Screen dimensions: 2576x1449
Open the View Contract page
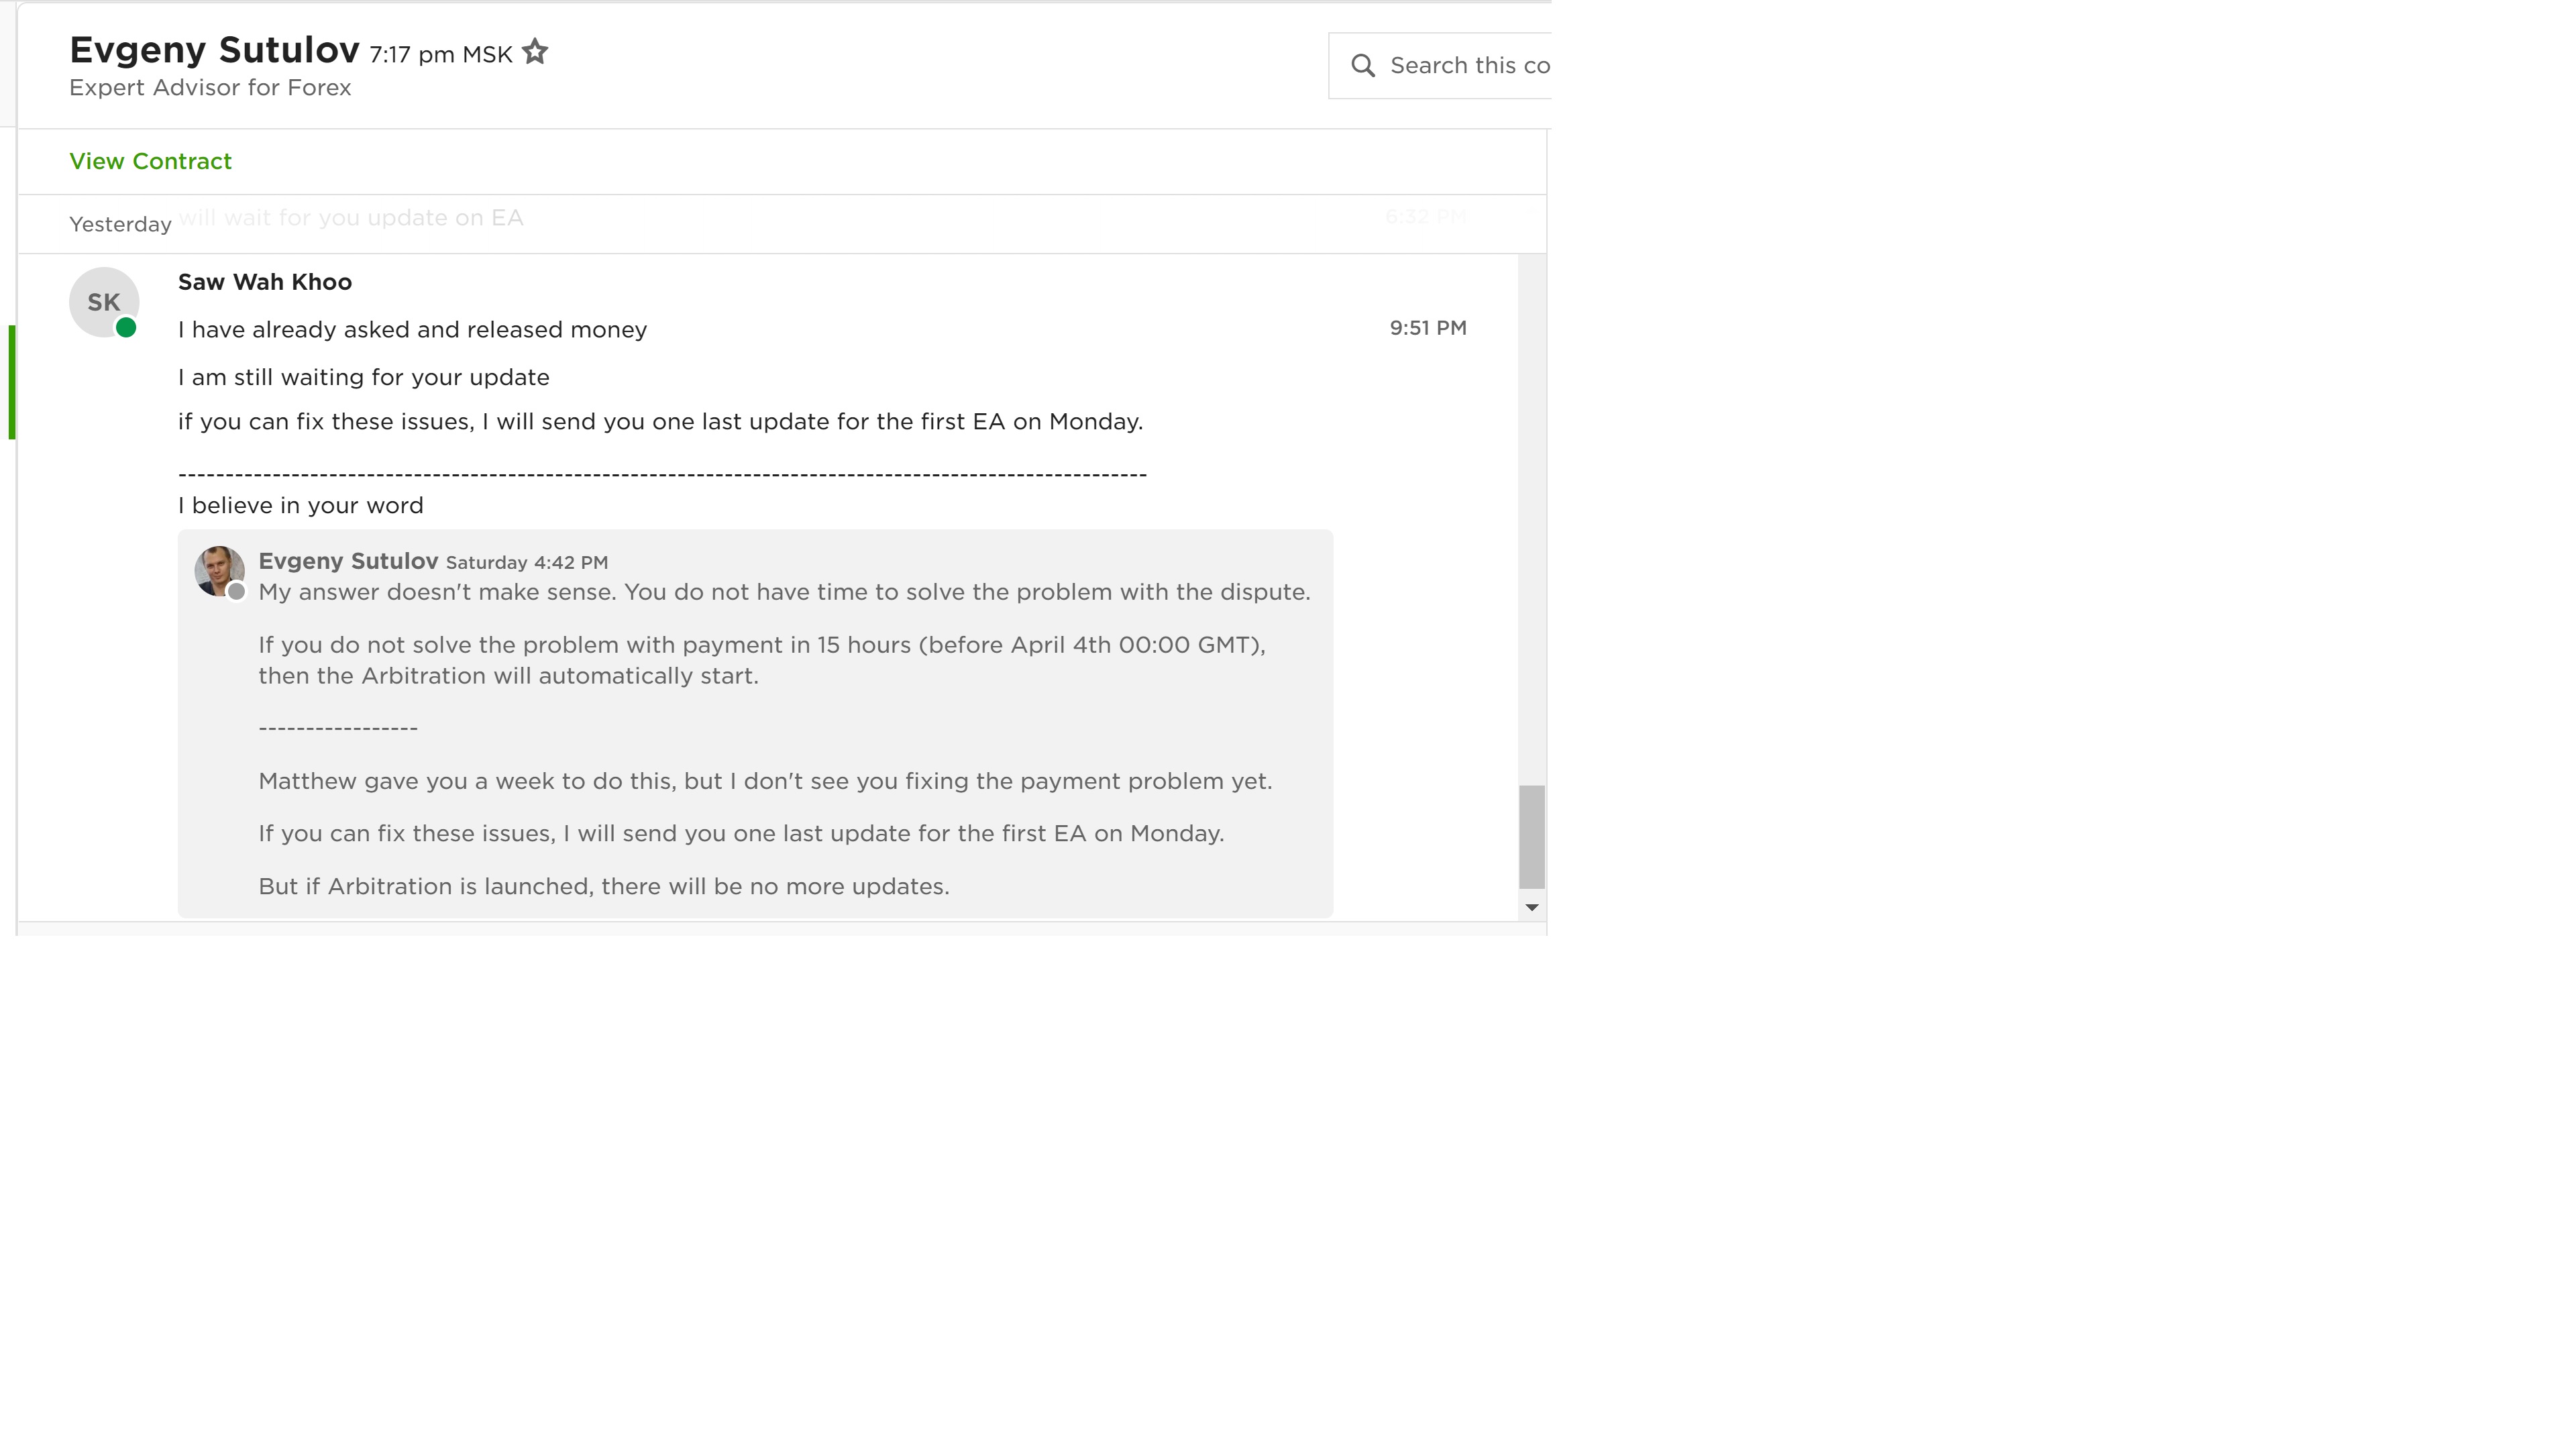click(x=150, y=161)
